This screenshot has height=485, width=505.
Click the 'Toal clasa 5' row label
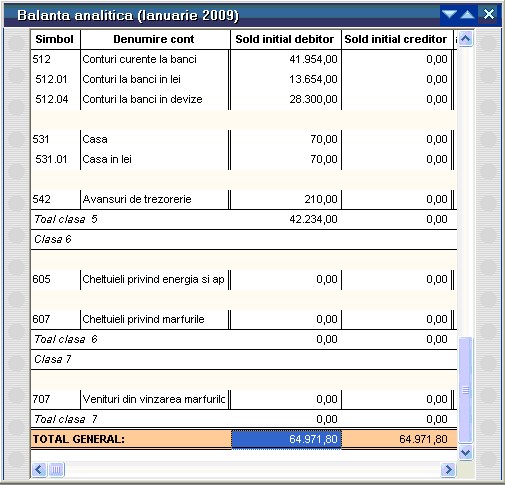[x=66, y=219]
